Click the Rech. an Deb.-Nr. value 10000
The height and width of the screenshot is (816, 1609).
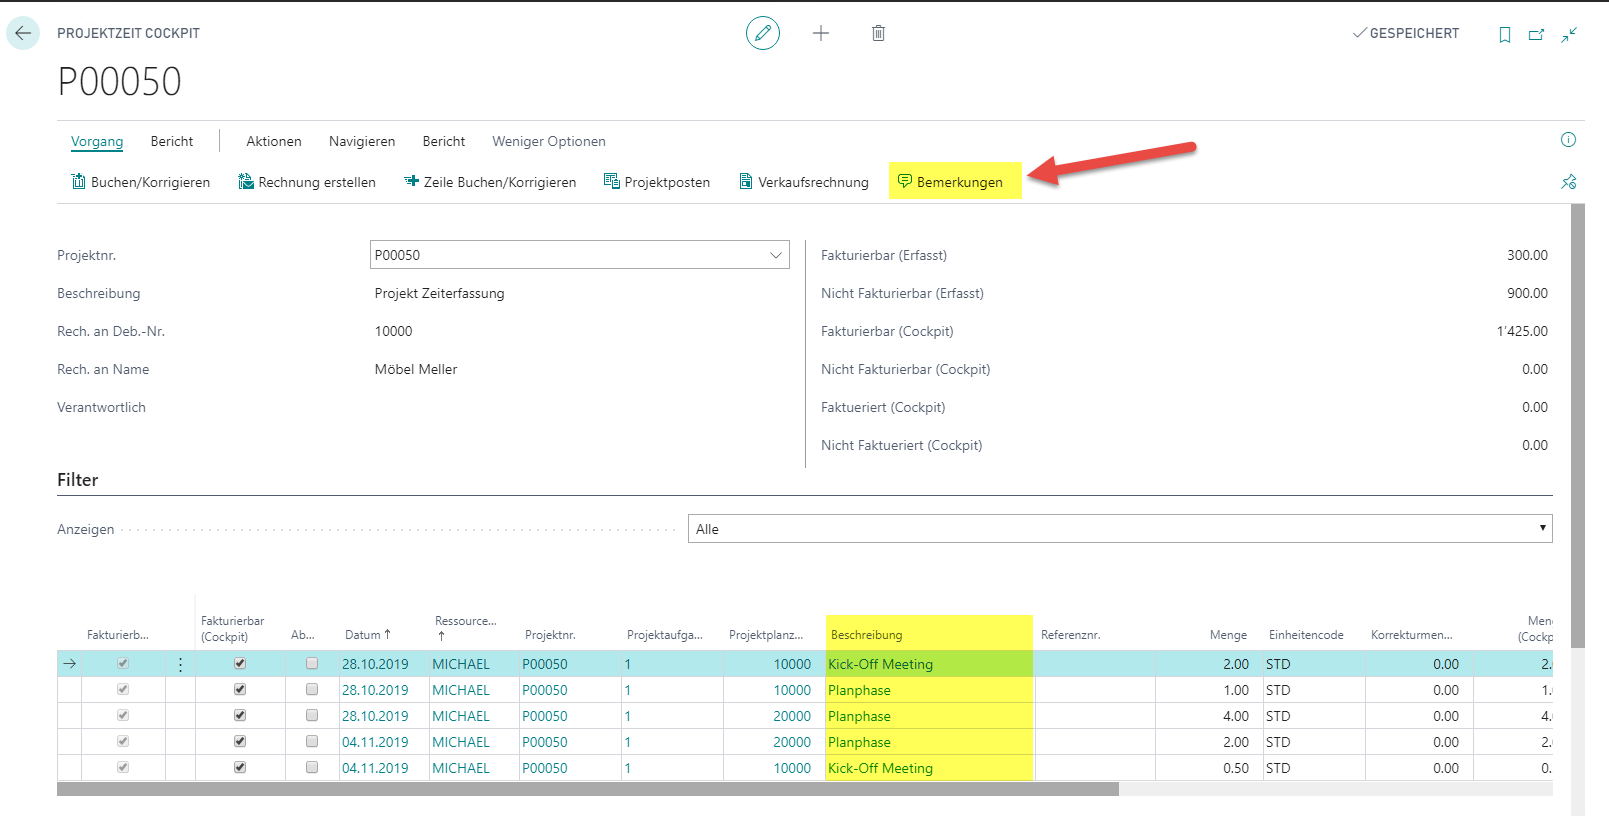coord(394,331)
